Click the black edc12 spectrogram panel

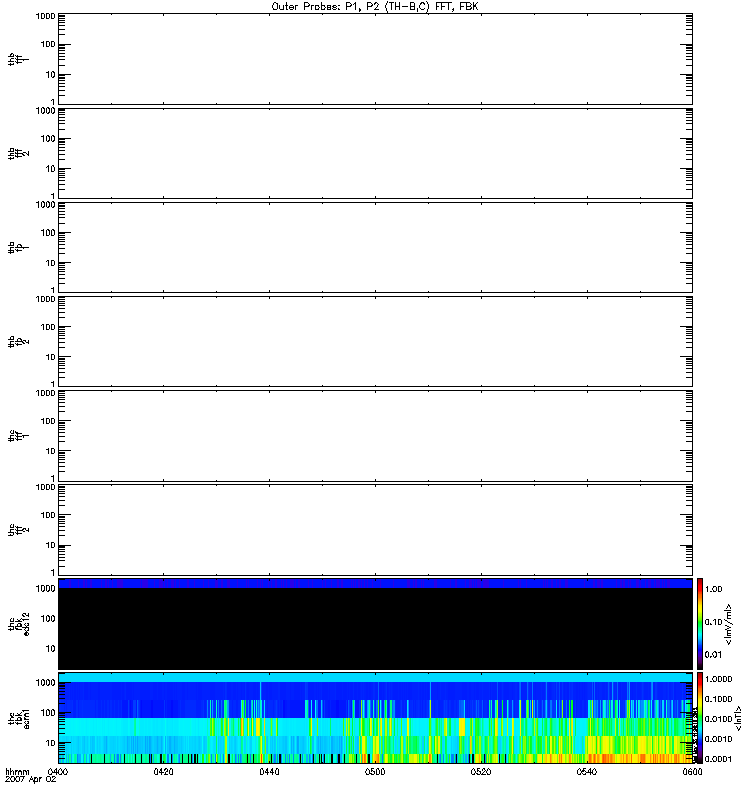(375, 624)
